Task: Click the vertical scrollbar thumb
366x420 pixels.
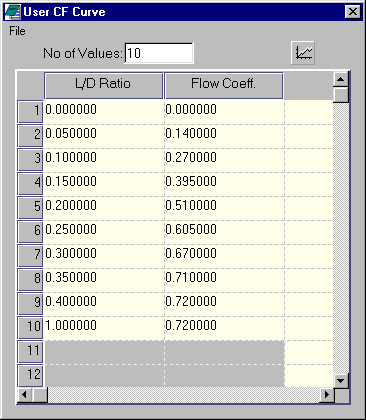Action: (x=340, y=95)
